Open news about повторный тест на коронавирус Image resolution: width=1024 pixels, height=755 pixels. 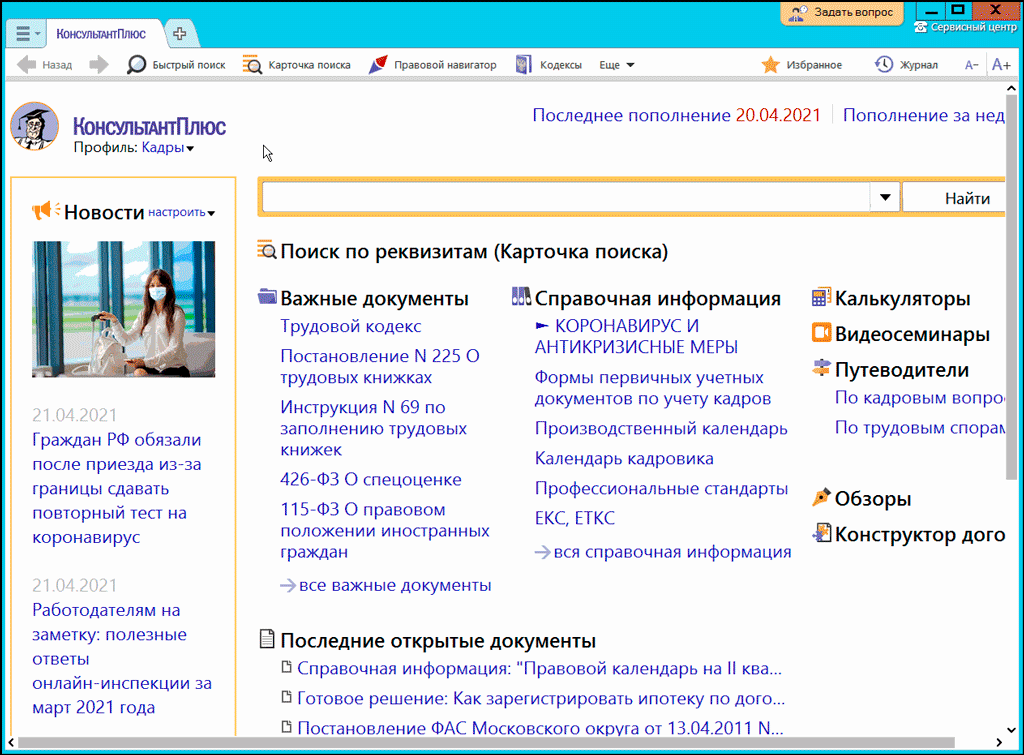[117, 489]
